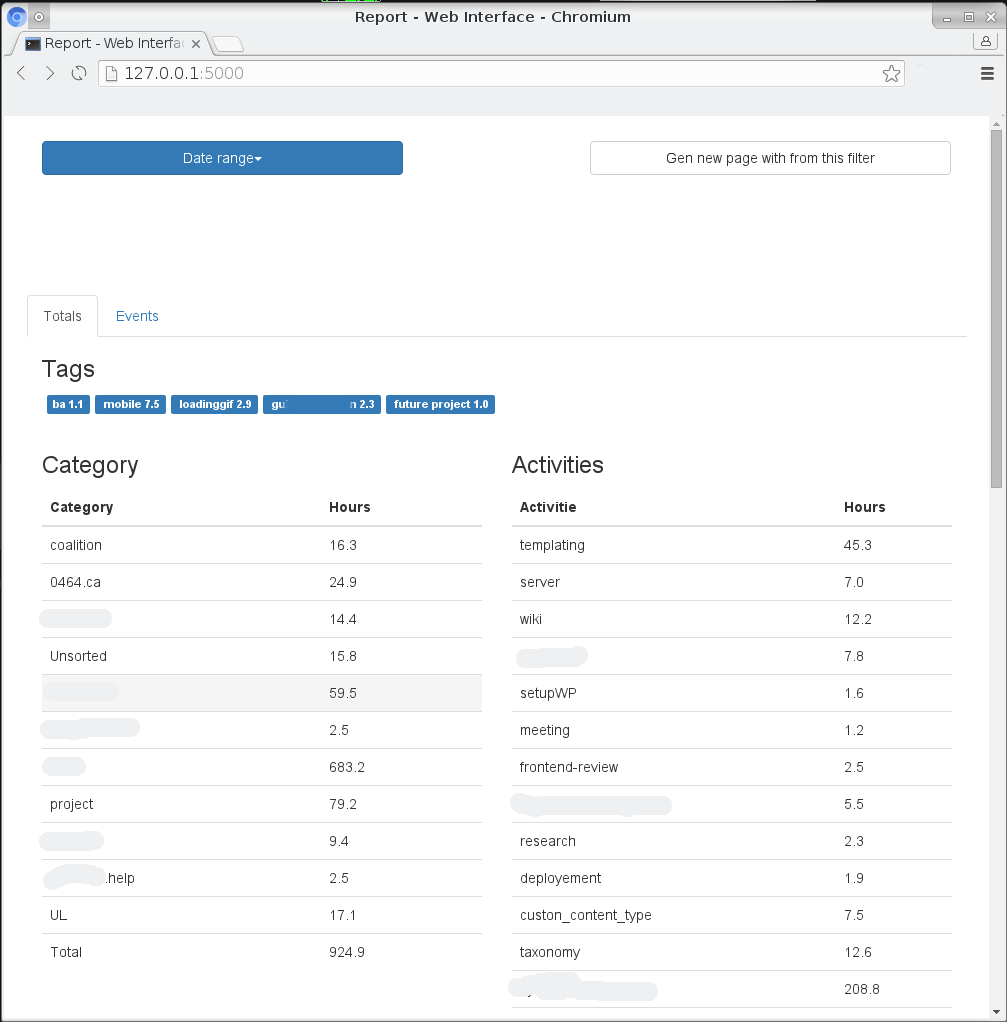Viewport: 1007px width, 1022px height.
Task: Click the scrollbar down arrow
Action: (995, 1012)
